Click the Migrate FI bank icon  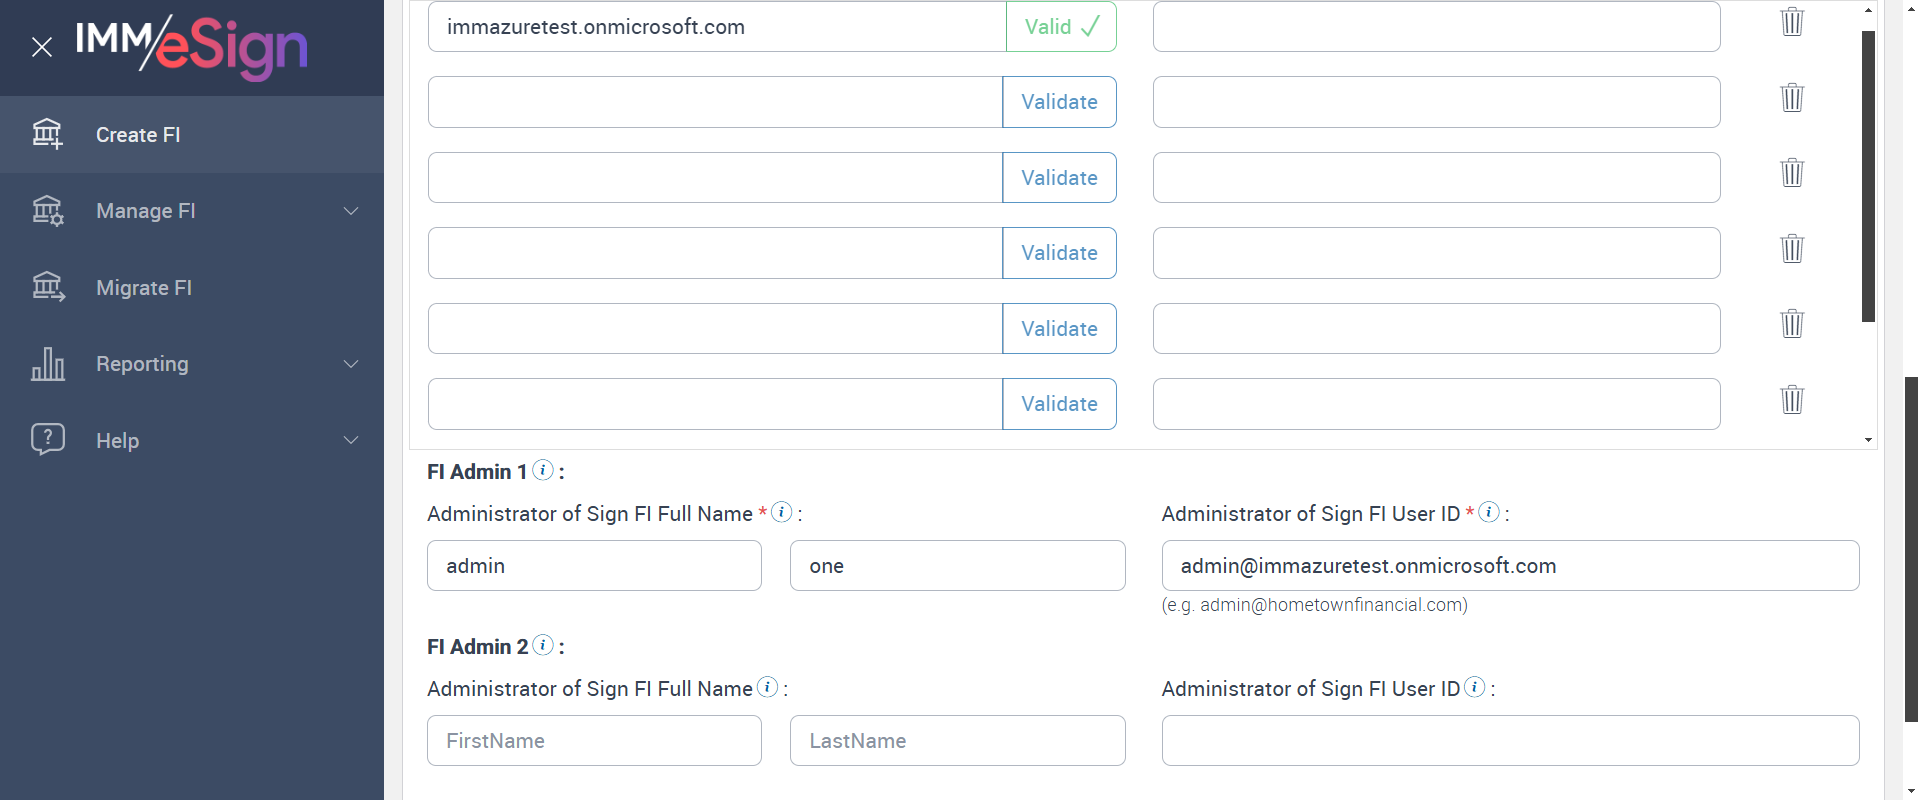[47, 288]
